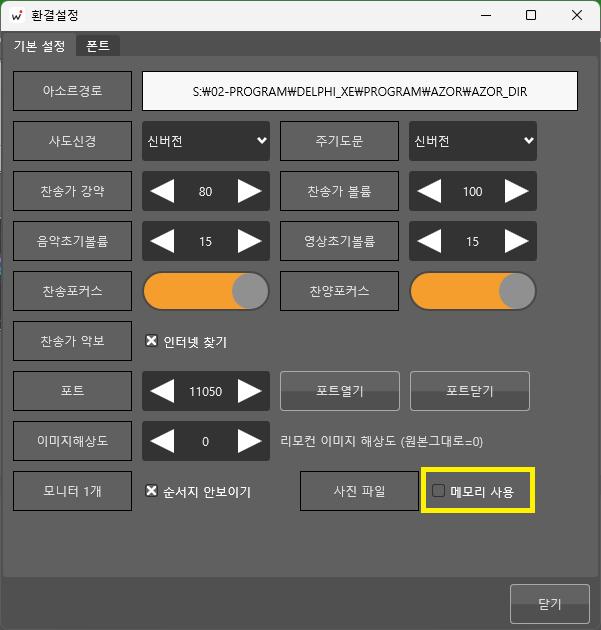Image resolution: width=601 pixels, height=630 pixels.
Task: Uncheck the 인터넷 찾기 checkbox
Action: (x=152, y=341)
